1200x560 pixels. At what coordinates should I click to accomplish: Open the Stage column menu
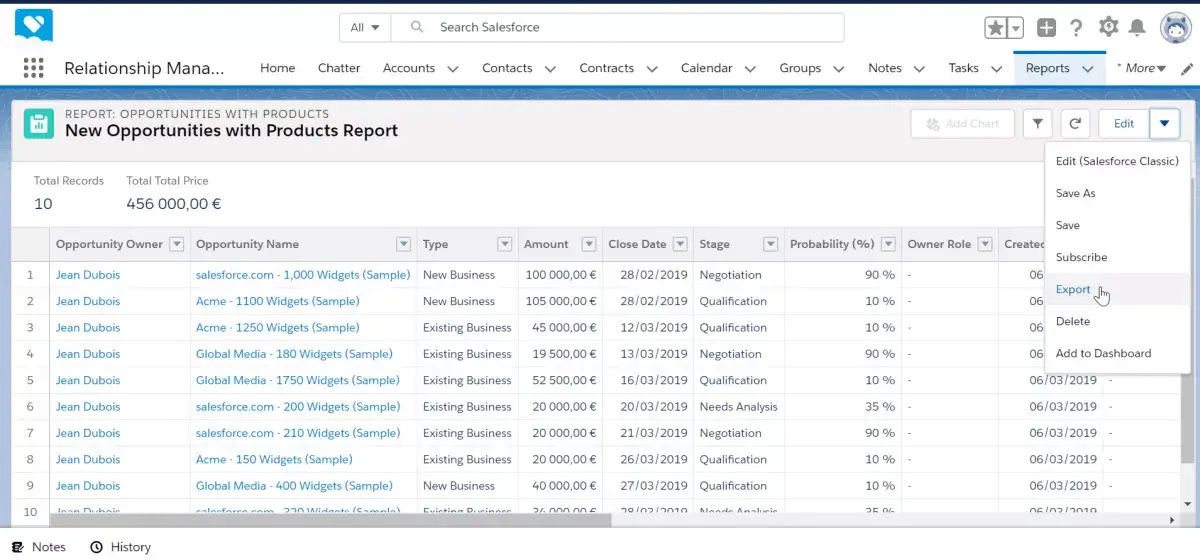coord(771,244)
